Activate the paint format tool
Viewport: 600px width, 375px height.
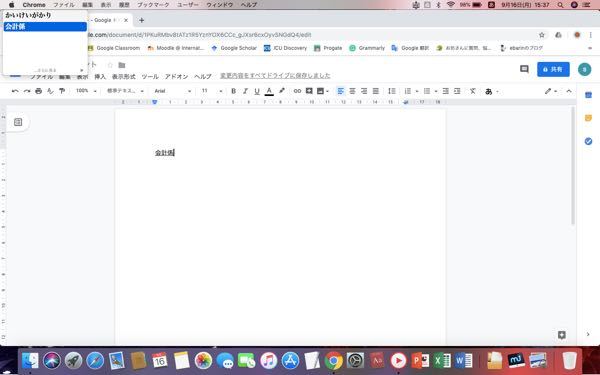click(62, 91)
